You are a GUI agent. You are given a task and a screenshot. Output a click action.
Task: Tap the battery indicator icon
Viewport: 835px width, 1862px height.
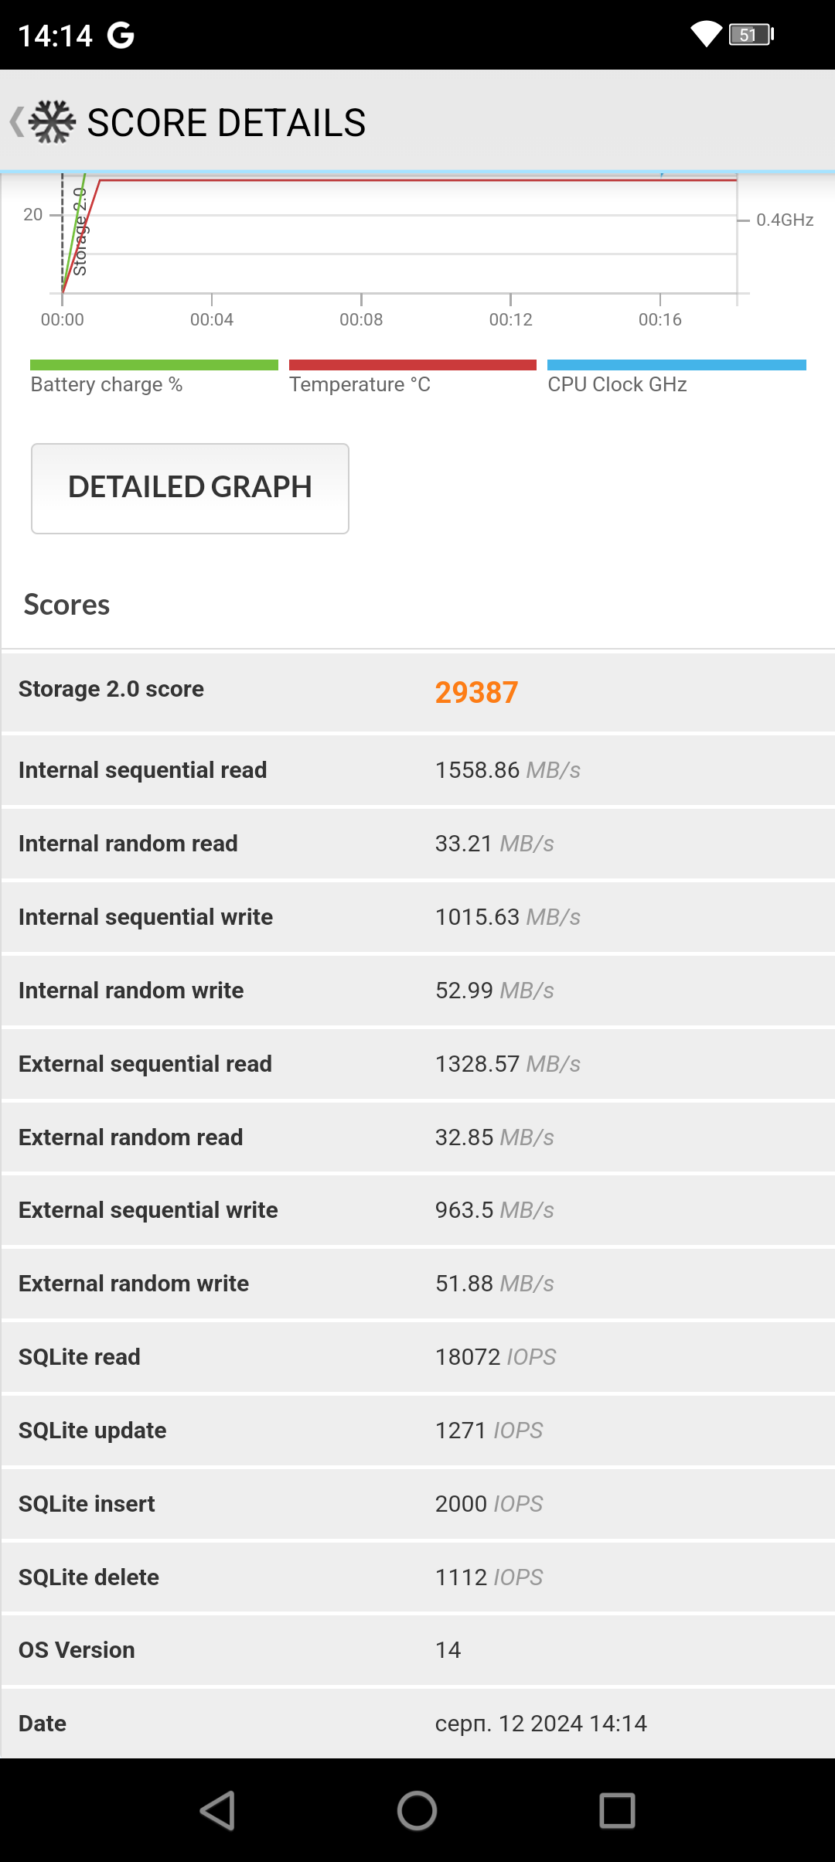(x=751, y=35)
